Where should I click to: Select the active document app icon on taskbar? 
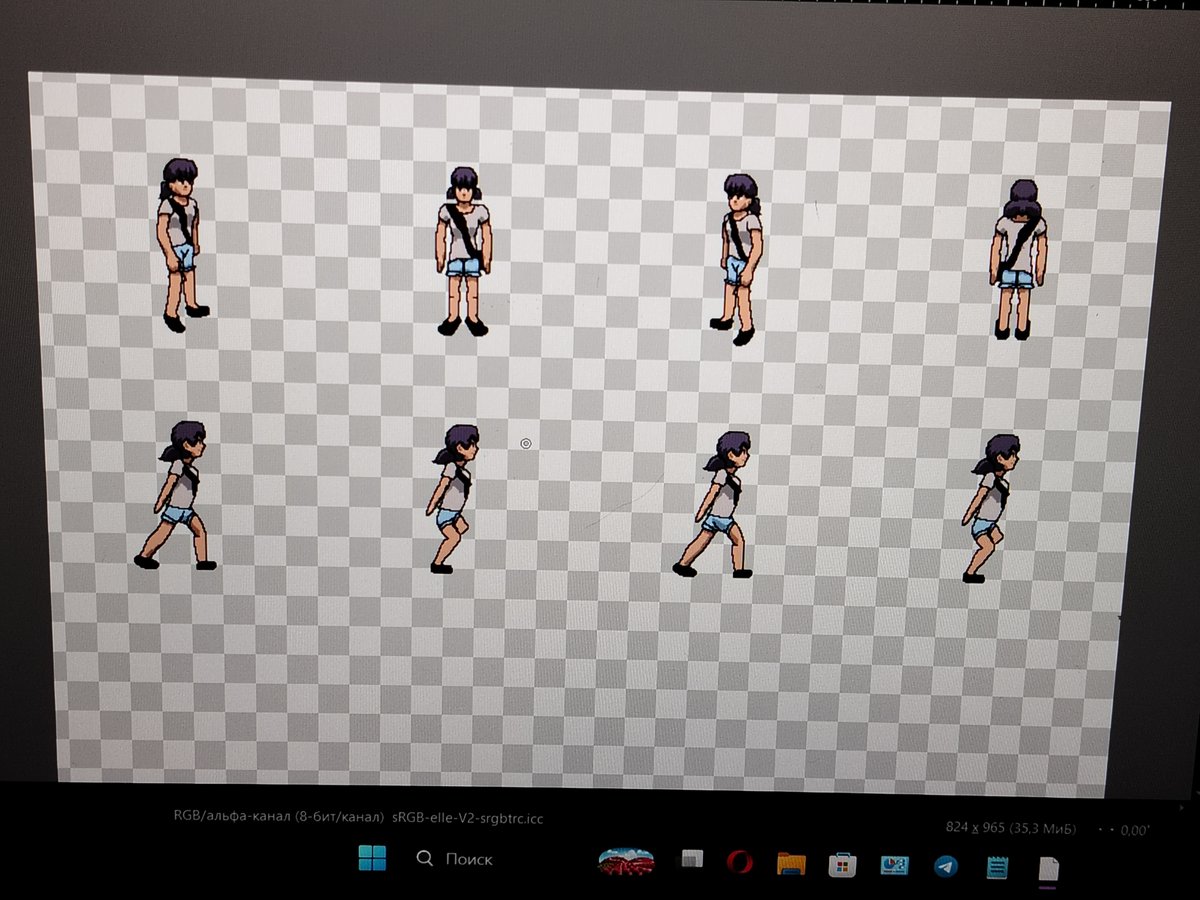[x=1048, y=868]
